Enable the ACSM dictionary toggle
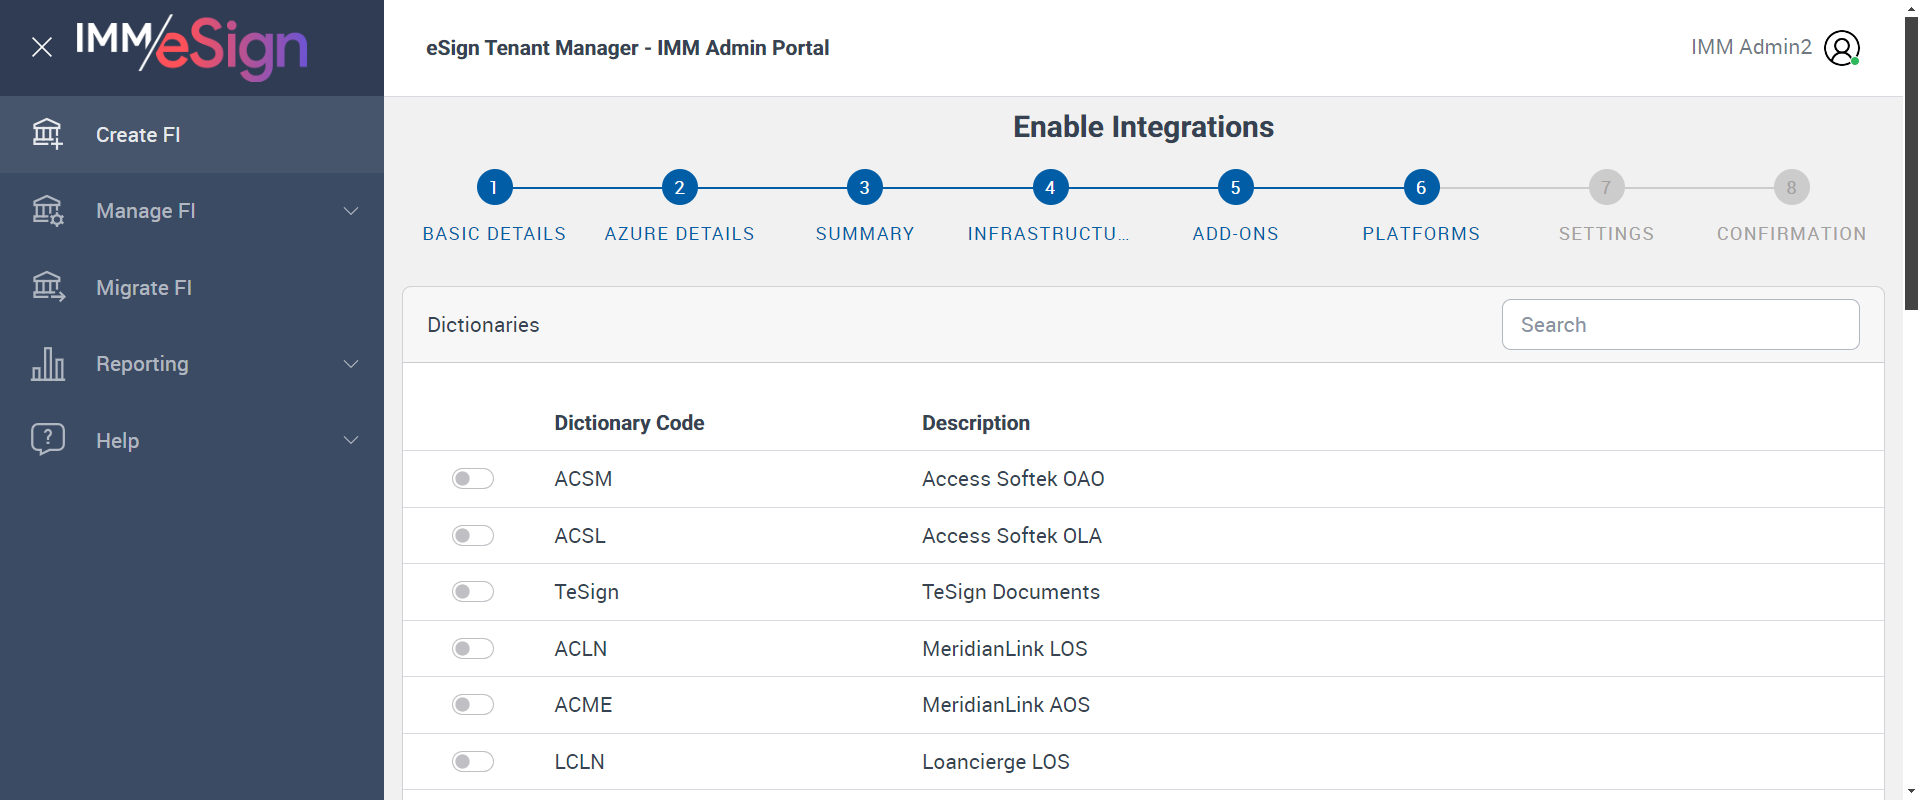1920x800 pixels. click(x=473, y=479)
